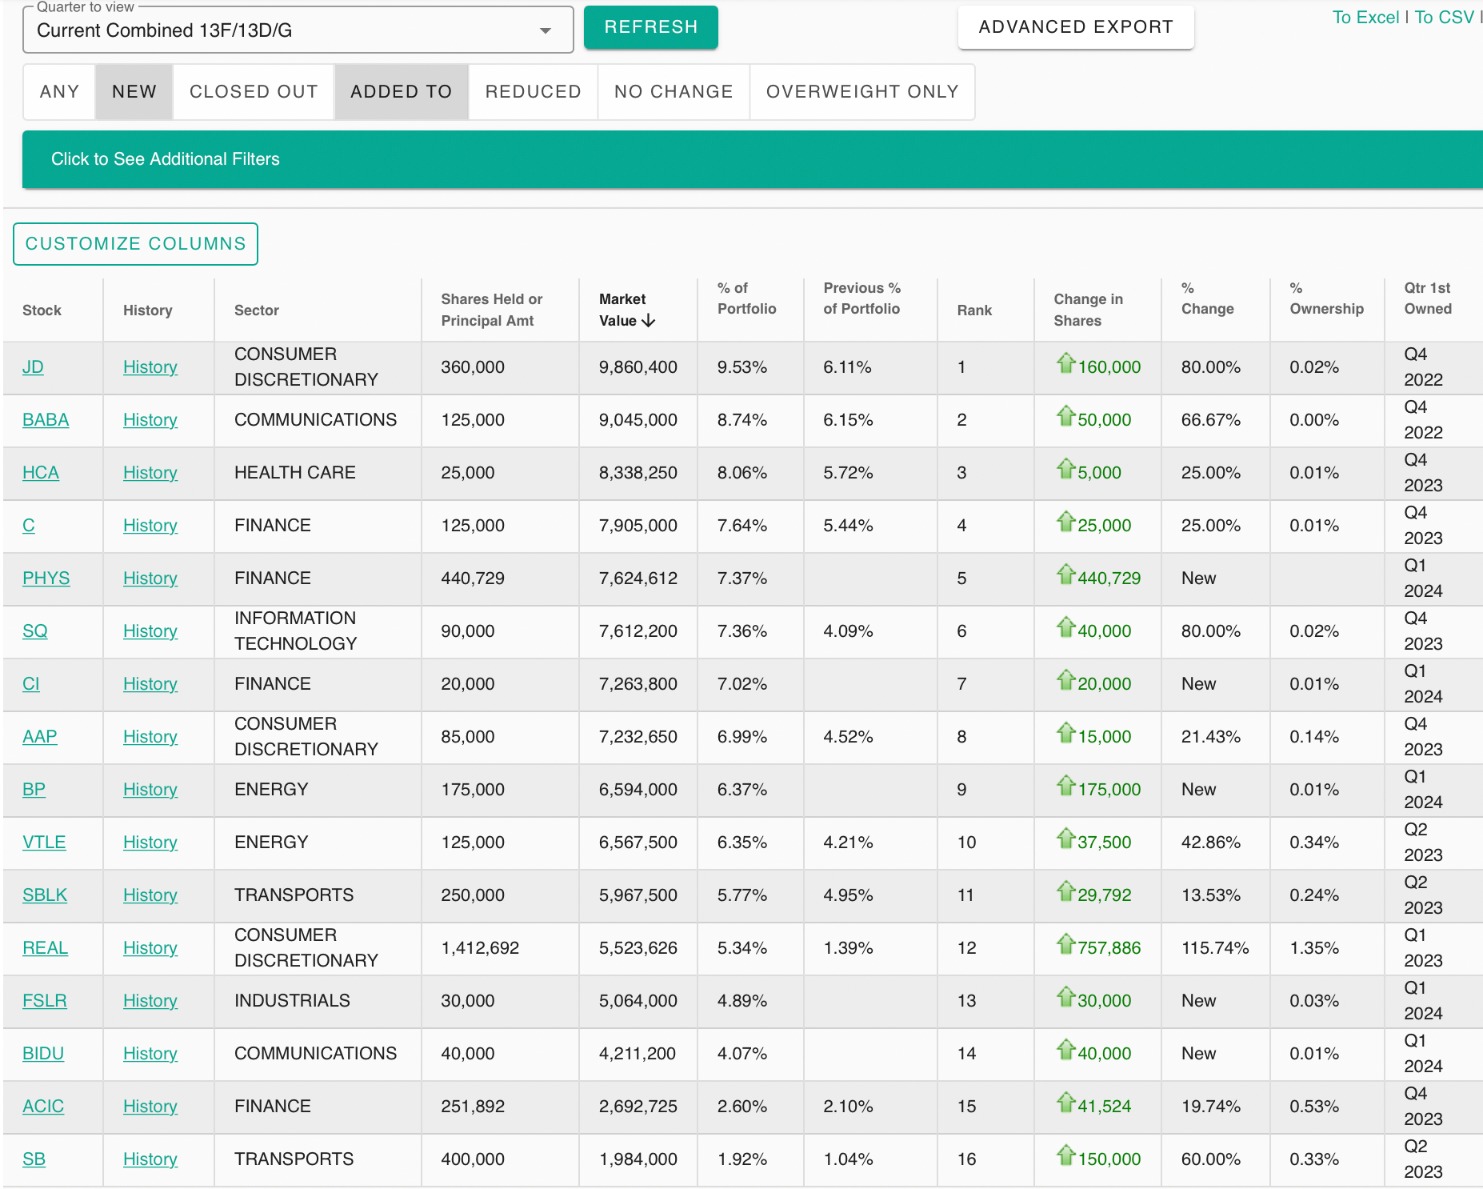This screenshot has height=1189, width=1483.
Task: Enable the REDUCED filter
Action: pos(533,92)
